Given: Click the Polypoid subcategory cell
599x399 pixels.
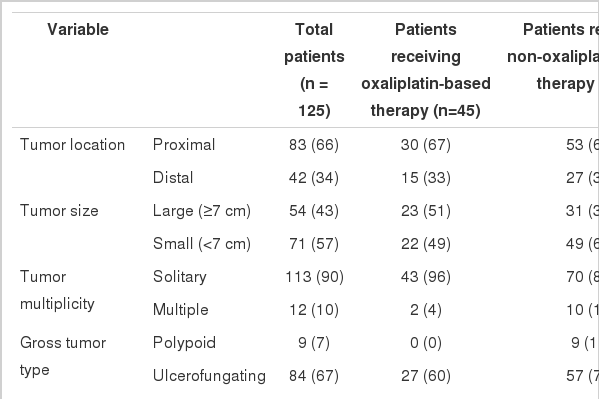Looking at the screenshot, I should [184, 343].
